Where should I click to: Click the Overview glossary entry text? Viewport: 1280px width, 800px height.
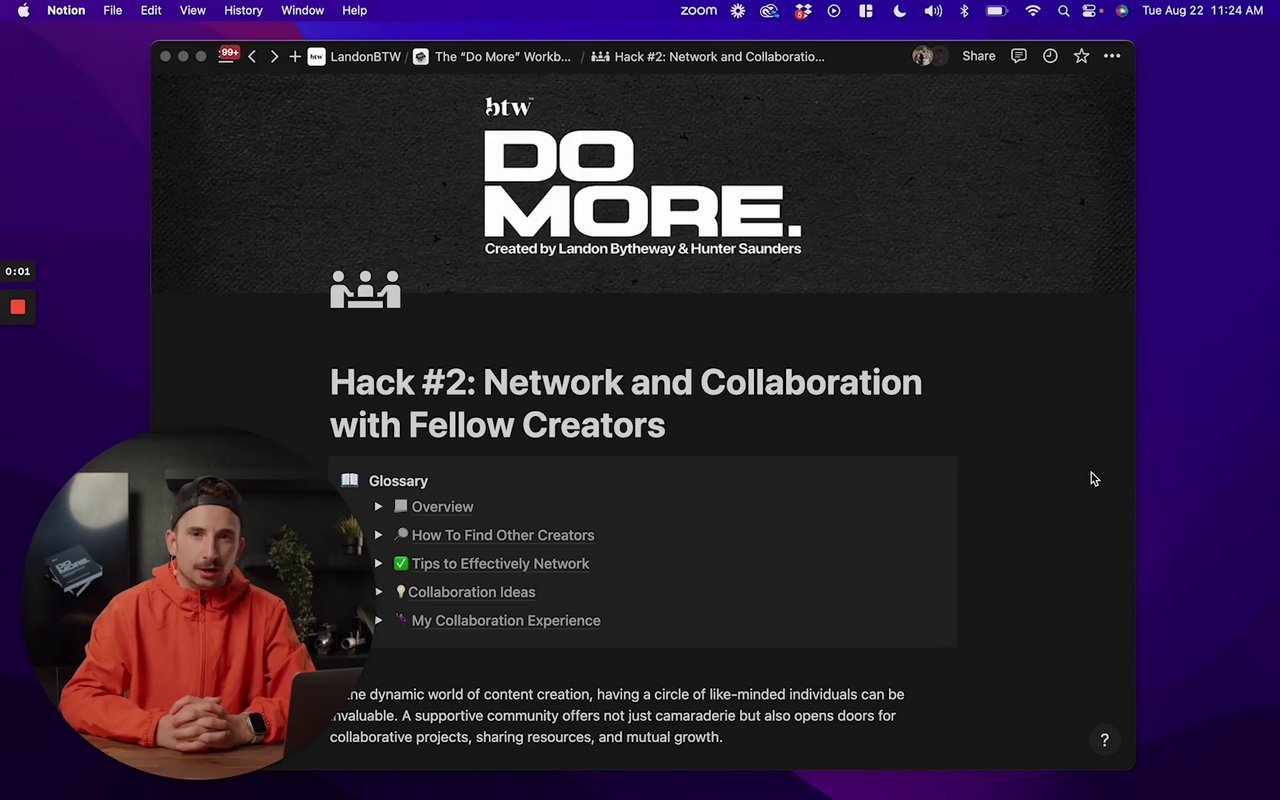tap(442, 507)
